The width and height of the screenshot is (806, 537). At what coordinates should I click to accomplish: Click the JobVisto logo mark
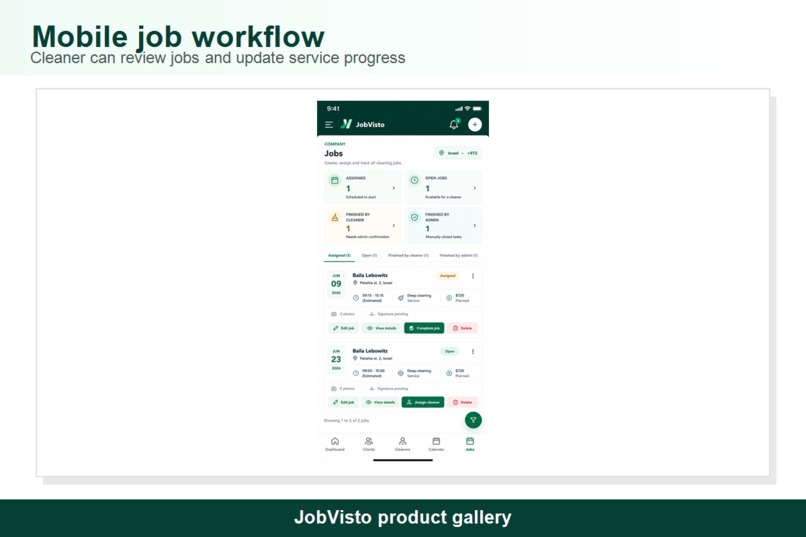pyautogui.click(x=347, y=124)
